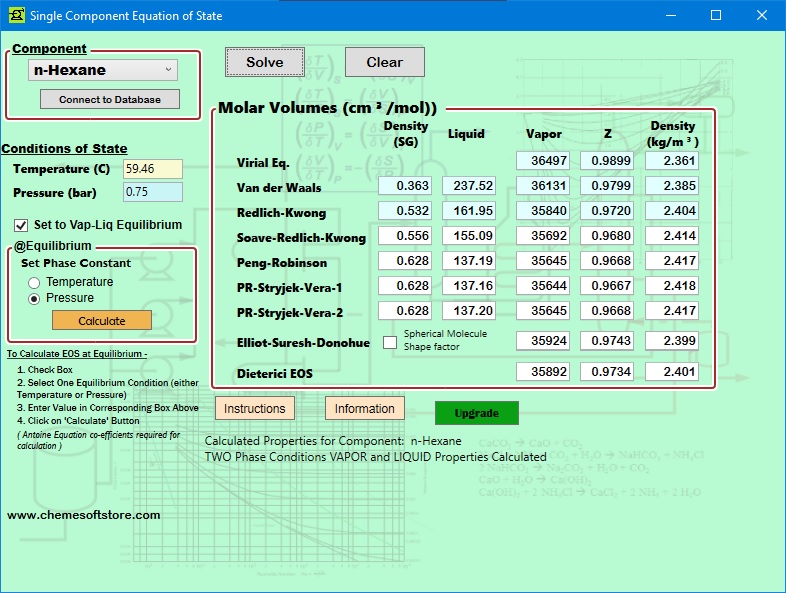Uncheck Set to Vap-Liq Equilibrium checkbox
Image resolution: width=786 pixels, height=593 pixels.
coord(21,225)
